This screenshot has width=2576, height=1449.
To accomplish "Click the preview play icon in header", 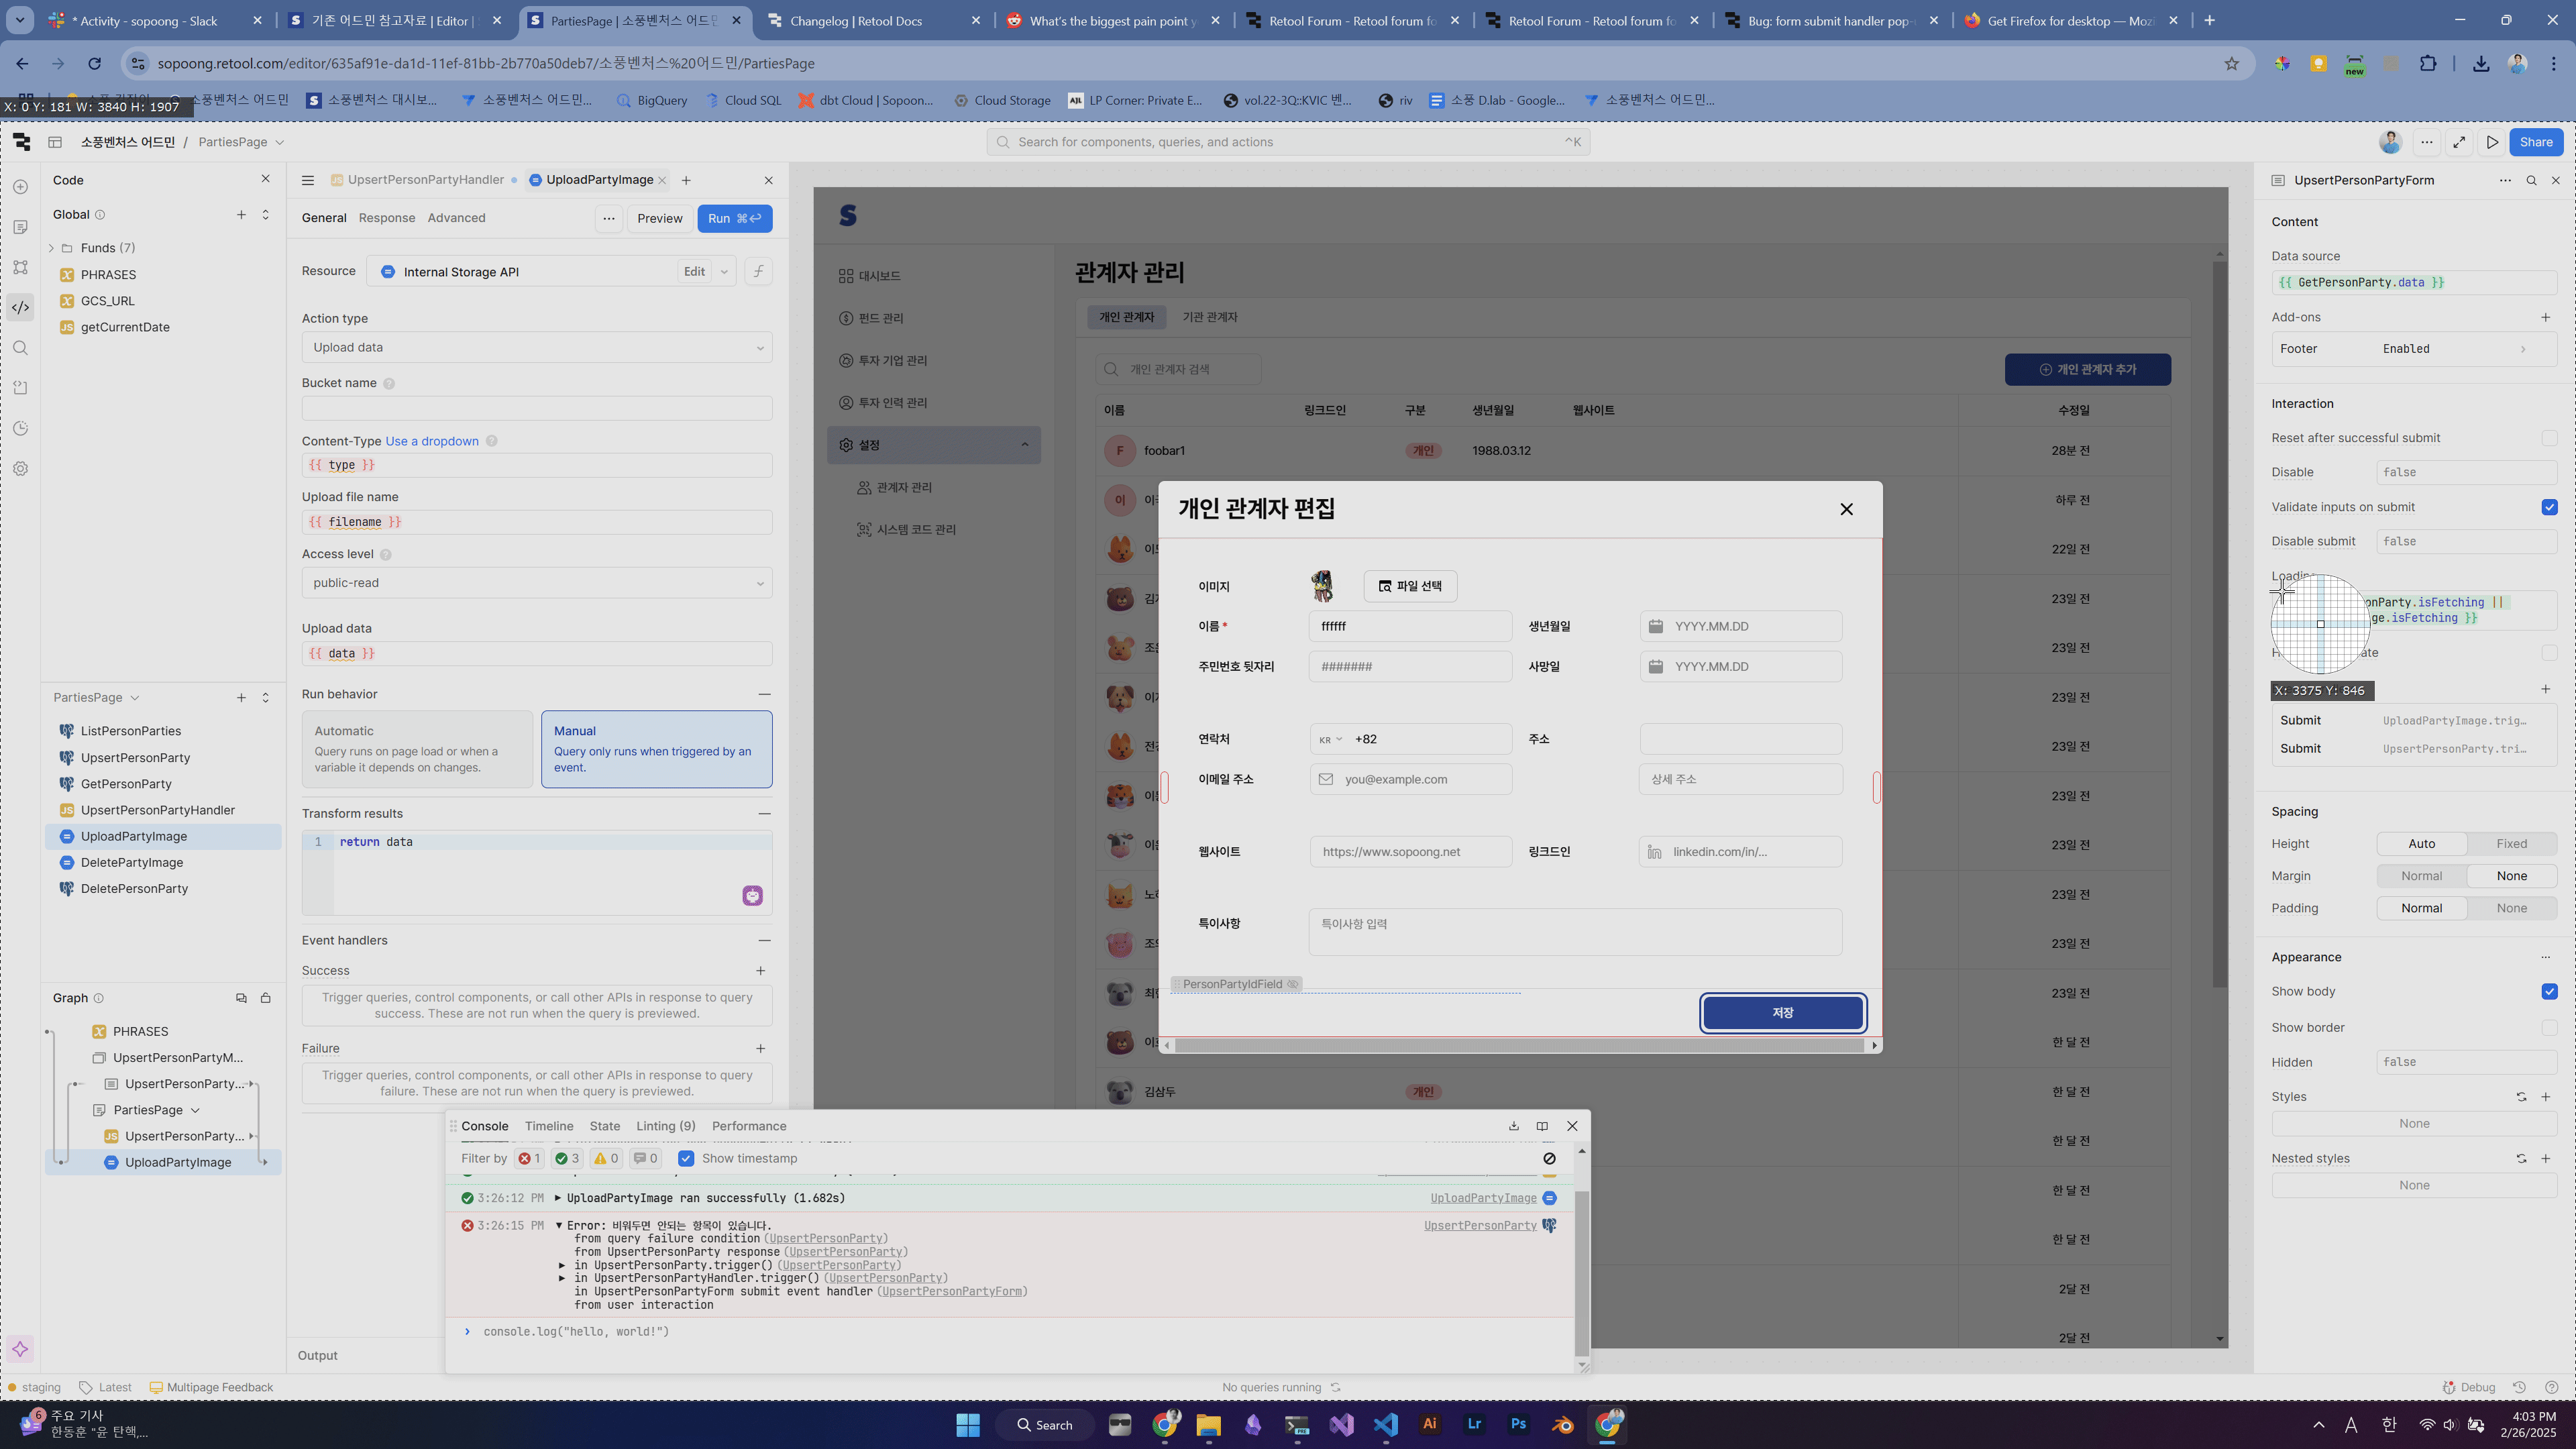I will pyautogui.click(x=2492, y=142).
